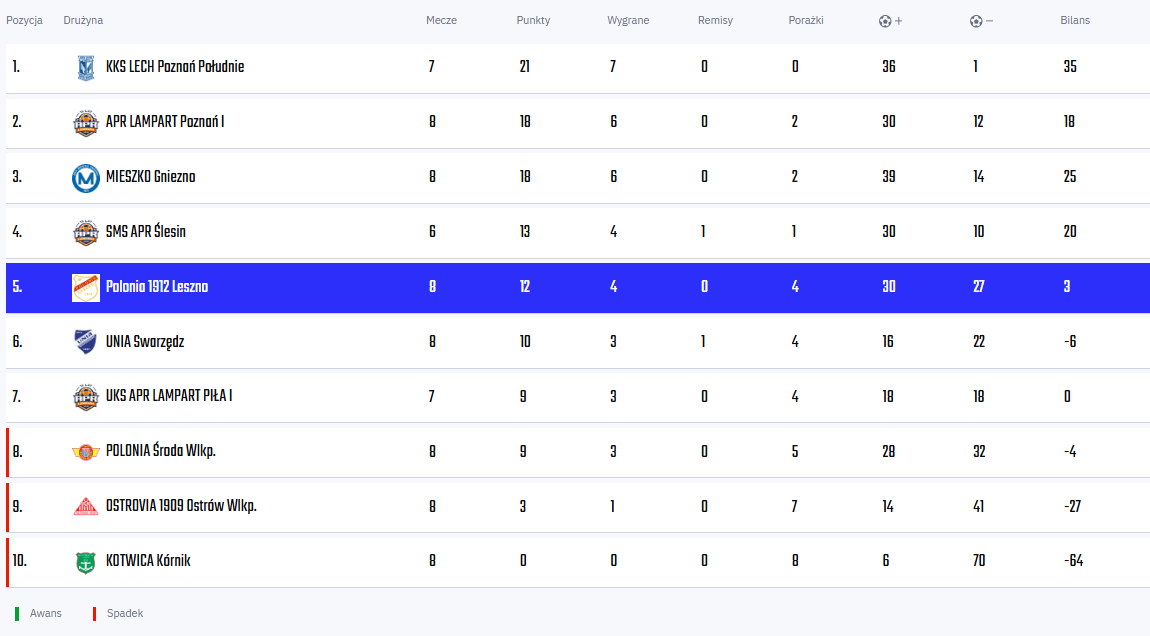Open the MIESZKO Gniezno team name link

150,177
